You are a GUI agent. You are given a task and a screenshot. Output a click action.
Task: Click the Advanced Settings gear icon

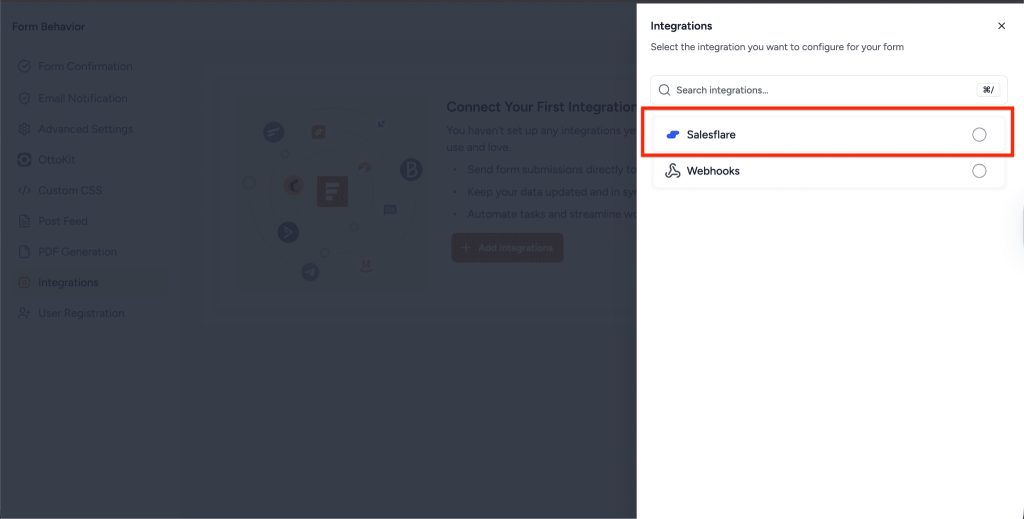click(x=25, y=129)
